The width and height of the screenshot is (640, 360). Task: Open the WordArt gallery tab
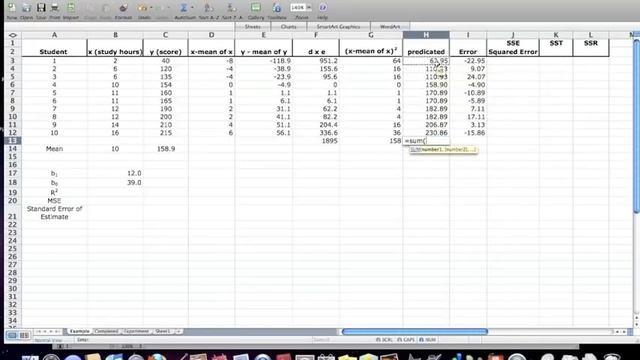click(x=390, y=27)
